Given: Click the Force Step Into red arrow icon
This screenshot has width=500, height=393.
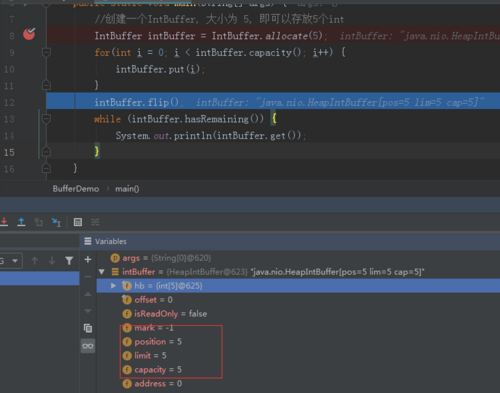Looking at the screenshot, I should (x=4, y=222).
